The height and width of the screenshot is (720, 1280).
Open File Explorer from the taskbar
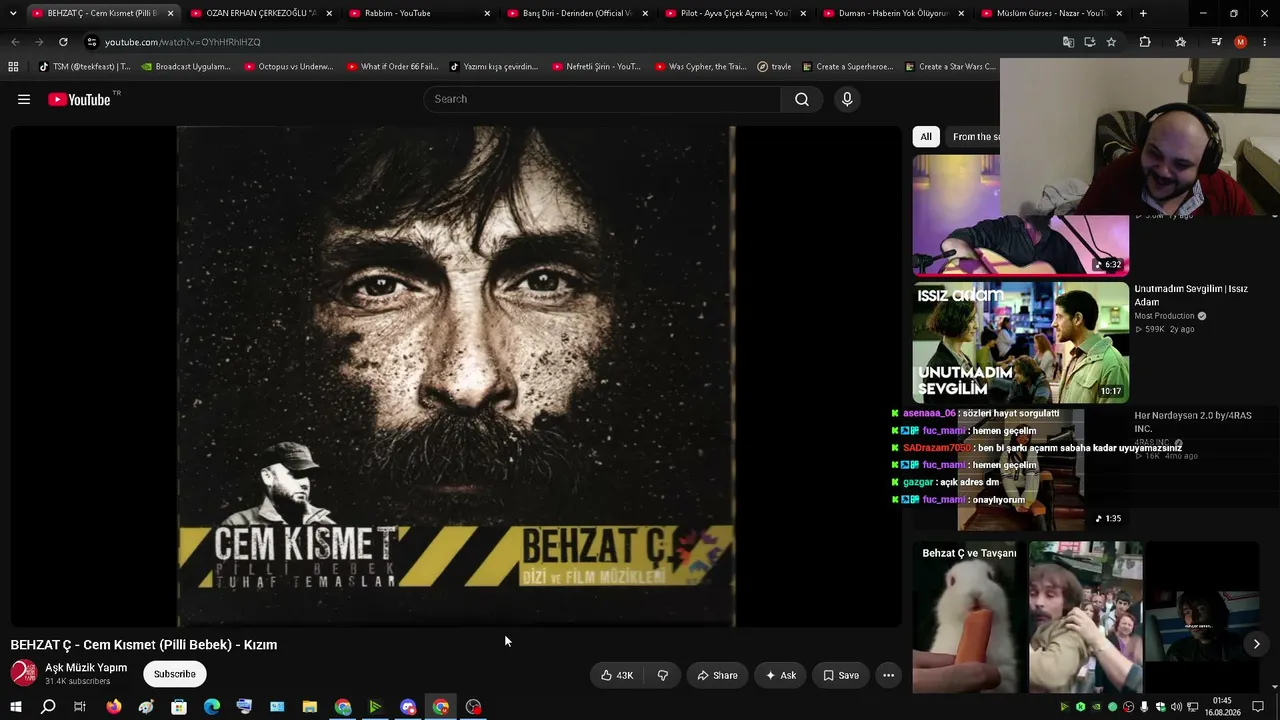pos(310,707)
